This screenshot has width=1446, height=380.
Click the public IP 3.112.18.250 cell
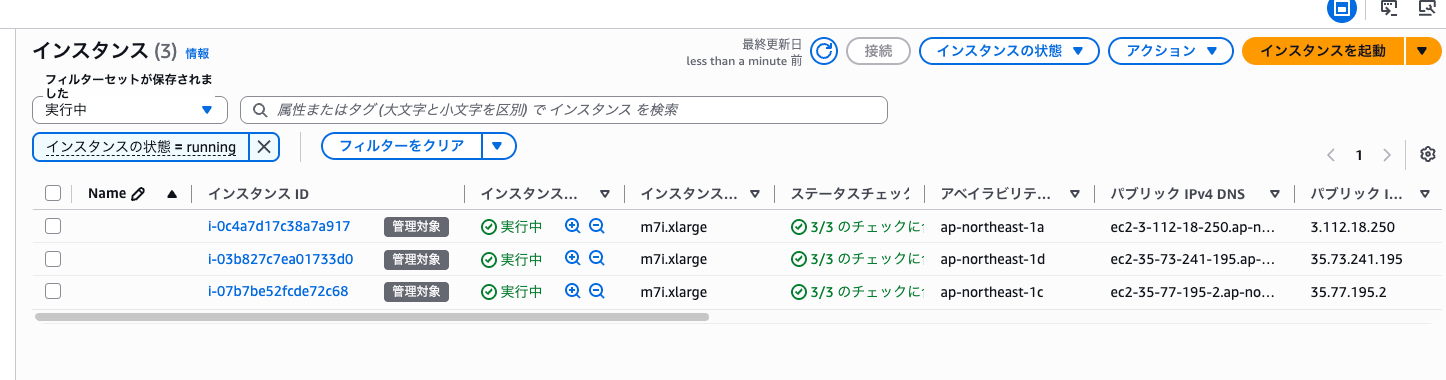1352,227
